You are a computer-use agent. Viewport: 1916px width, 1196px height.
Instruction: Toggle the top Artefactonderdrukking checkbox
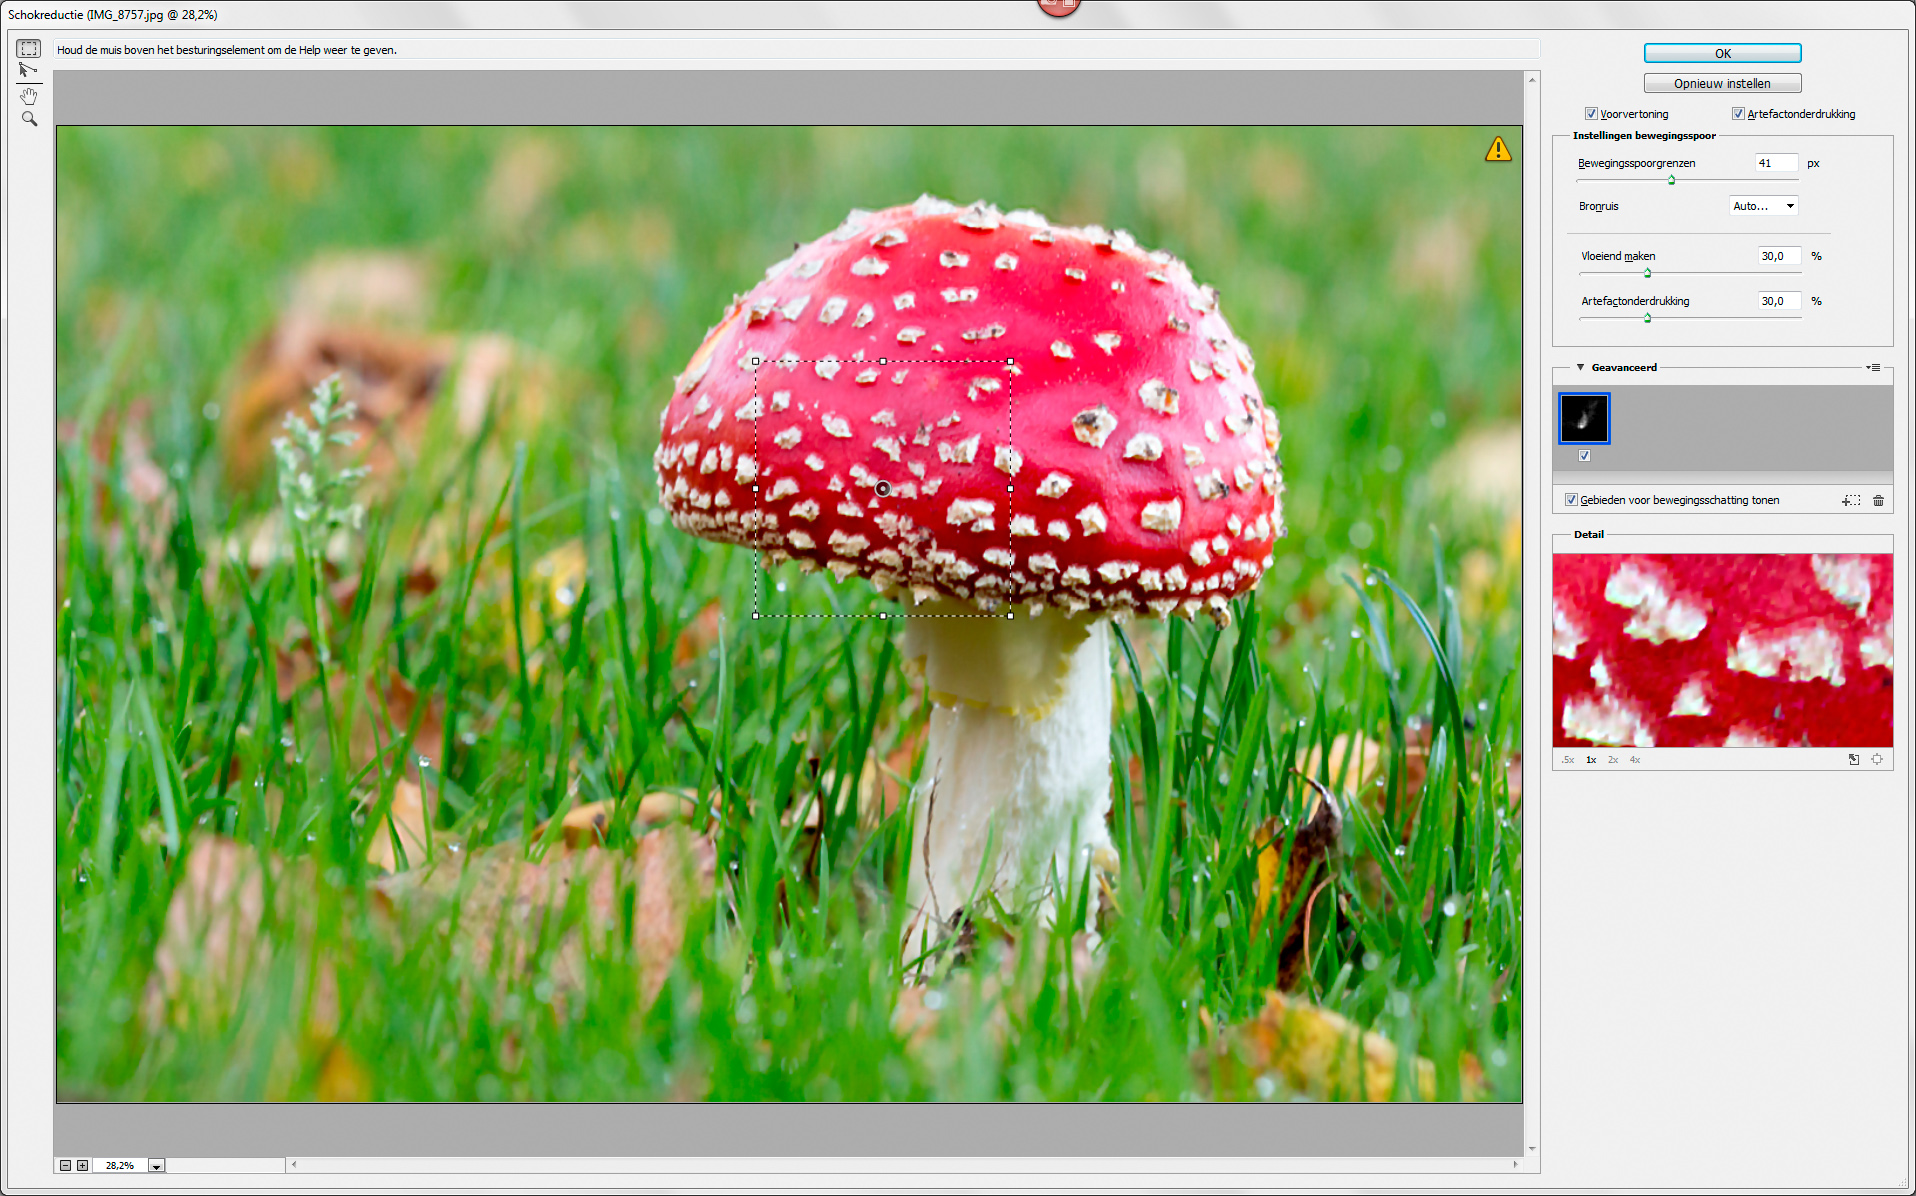1738,114
